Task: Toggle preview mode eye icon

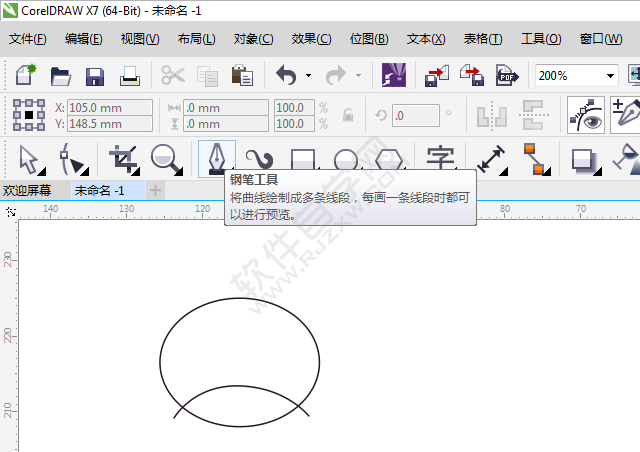Action: [585, 115]
